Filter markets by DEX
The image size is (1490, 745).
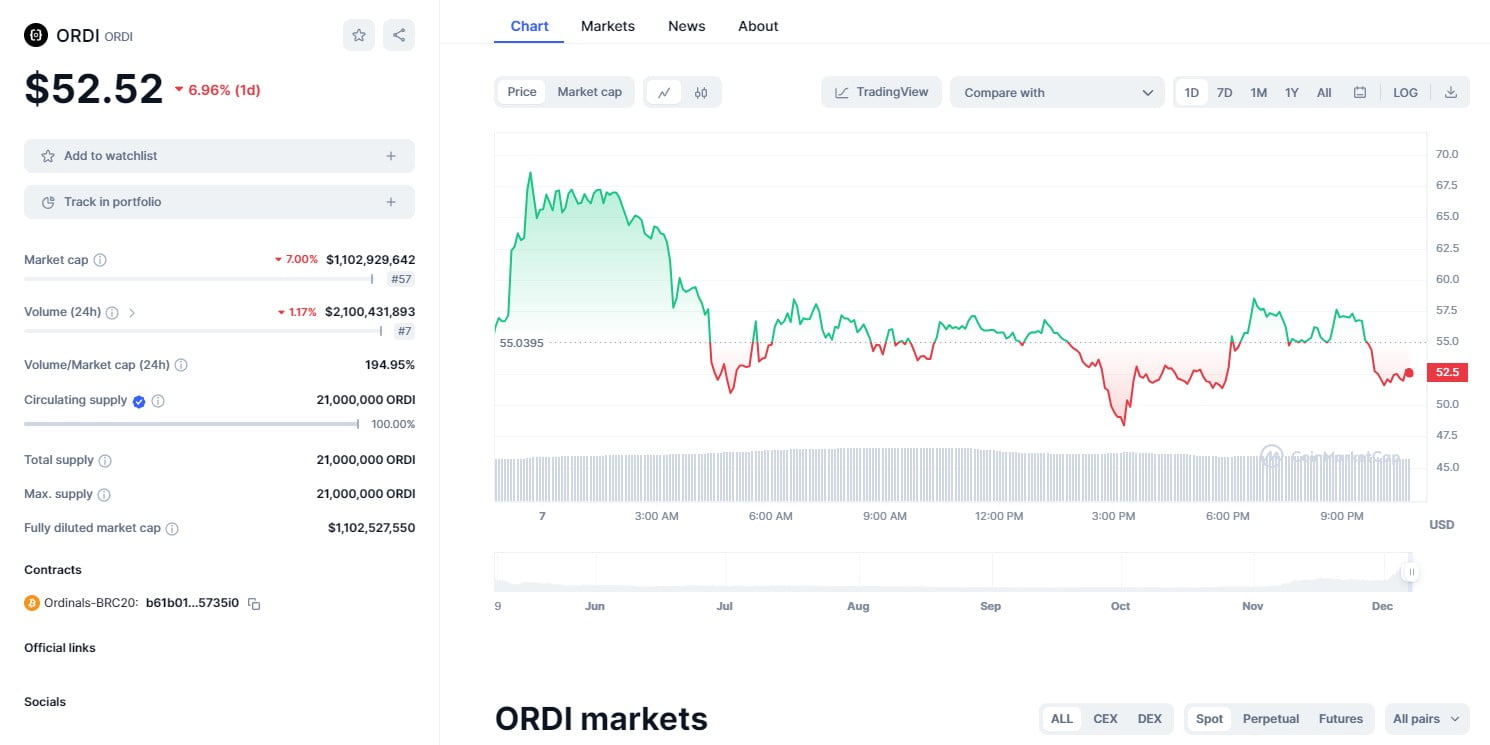point(1150,719)
